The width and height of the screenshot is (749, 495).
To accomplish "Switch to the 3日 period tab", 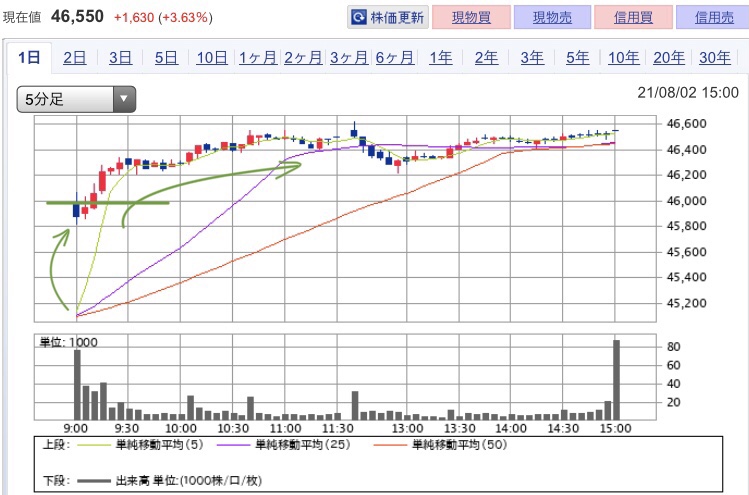I will click(120, 58).
